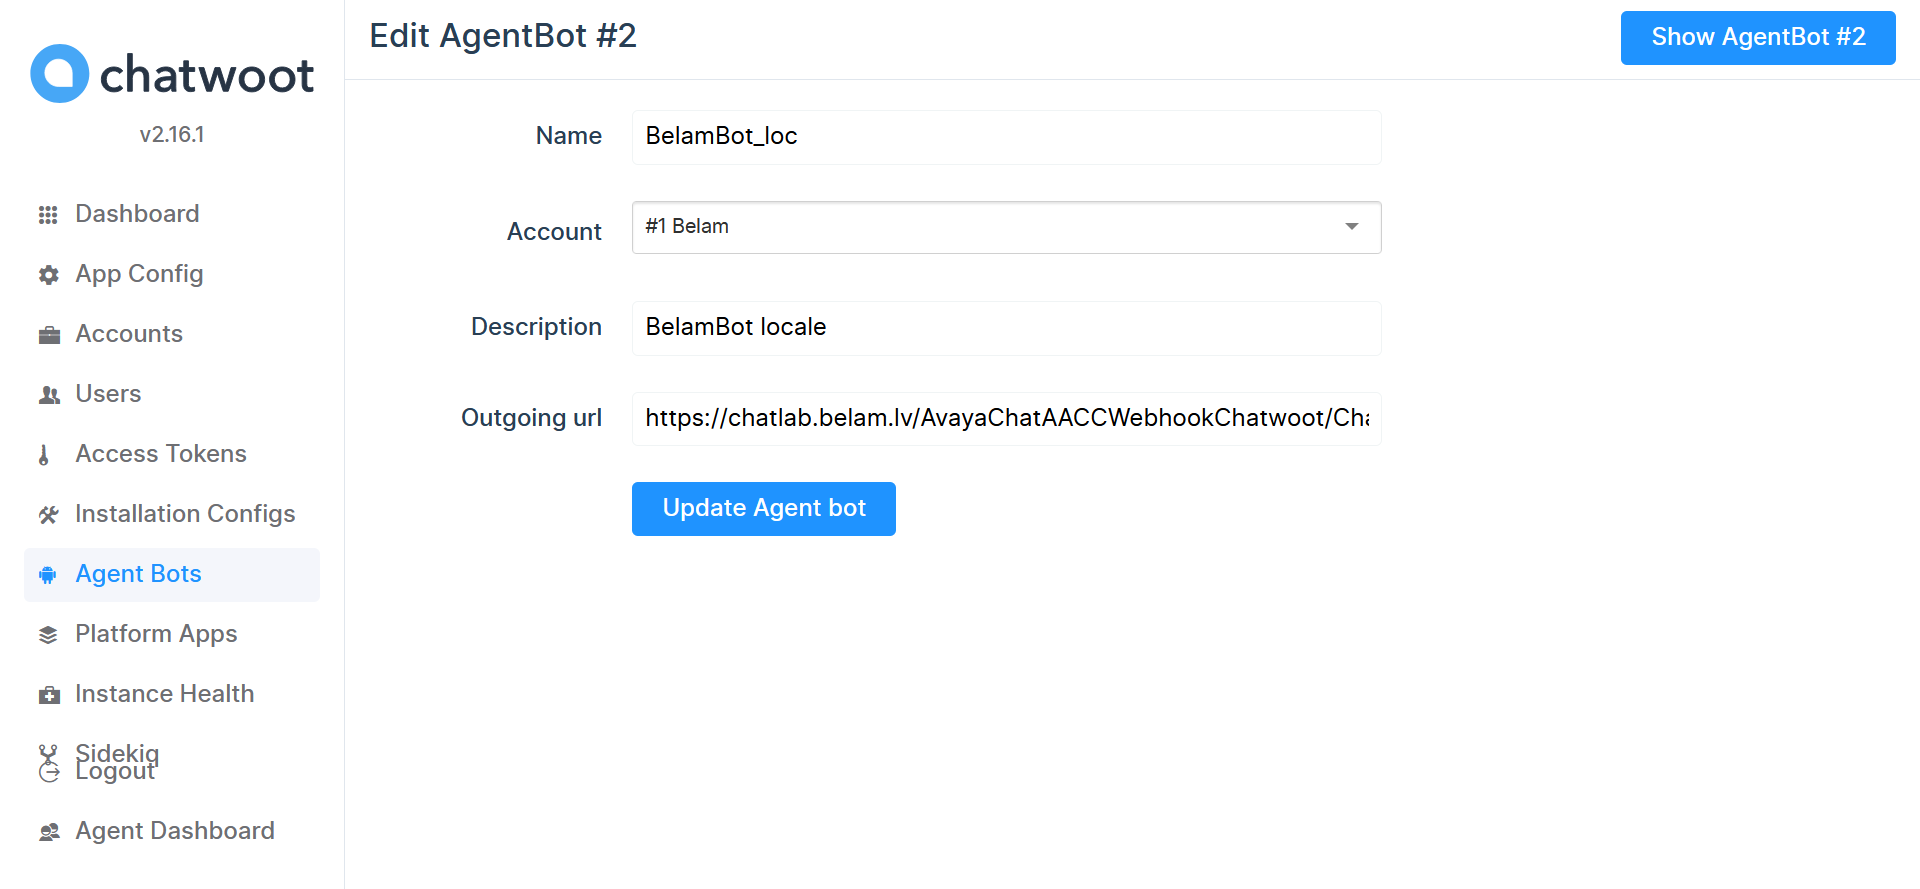Viewport: 1920px width, 889px height.
Task: Click the Access Tokens key icon
Action: 44,455
